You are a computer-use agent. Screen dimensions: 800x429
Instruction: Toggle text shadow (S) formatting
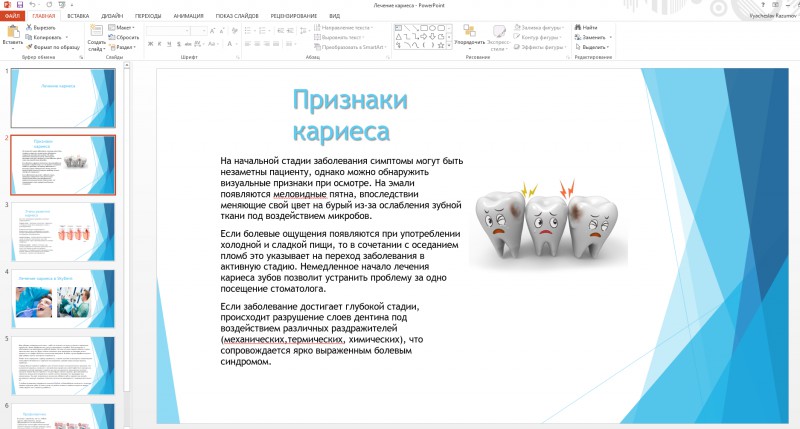pyautogui.click(x=179, y=44)
